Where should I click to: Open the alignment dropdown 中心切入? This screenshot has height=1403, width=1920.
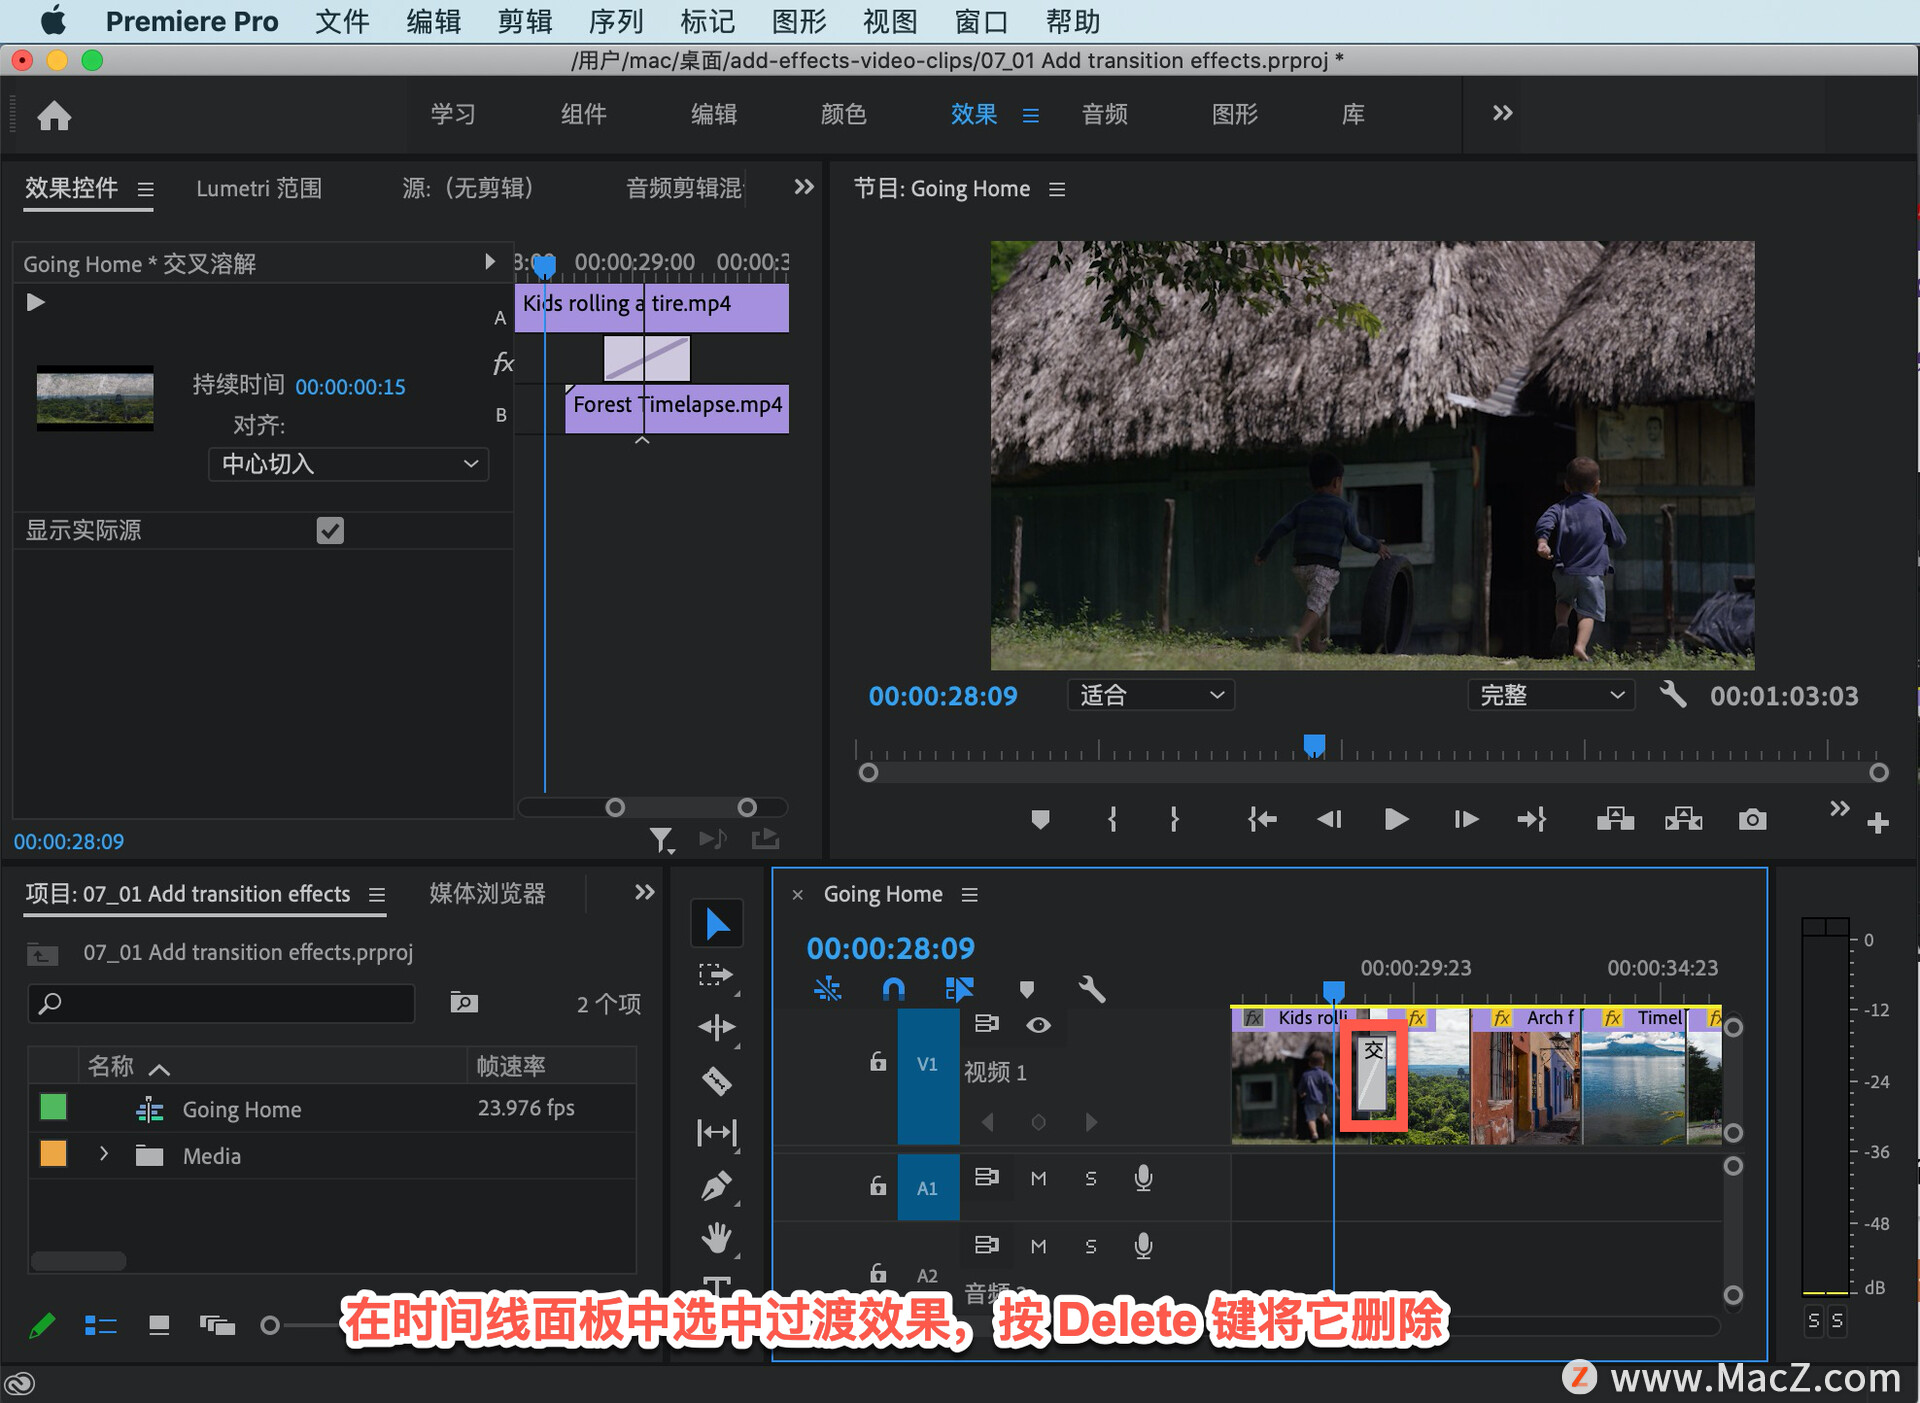tap(348, 464)
